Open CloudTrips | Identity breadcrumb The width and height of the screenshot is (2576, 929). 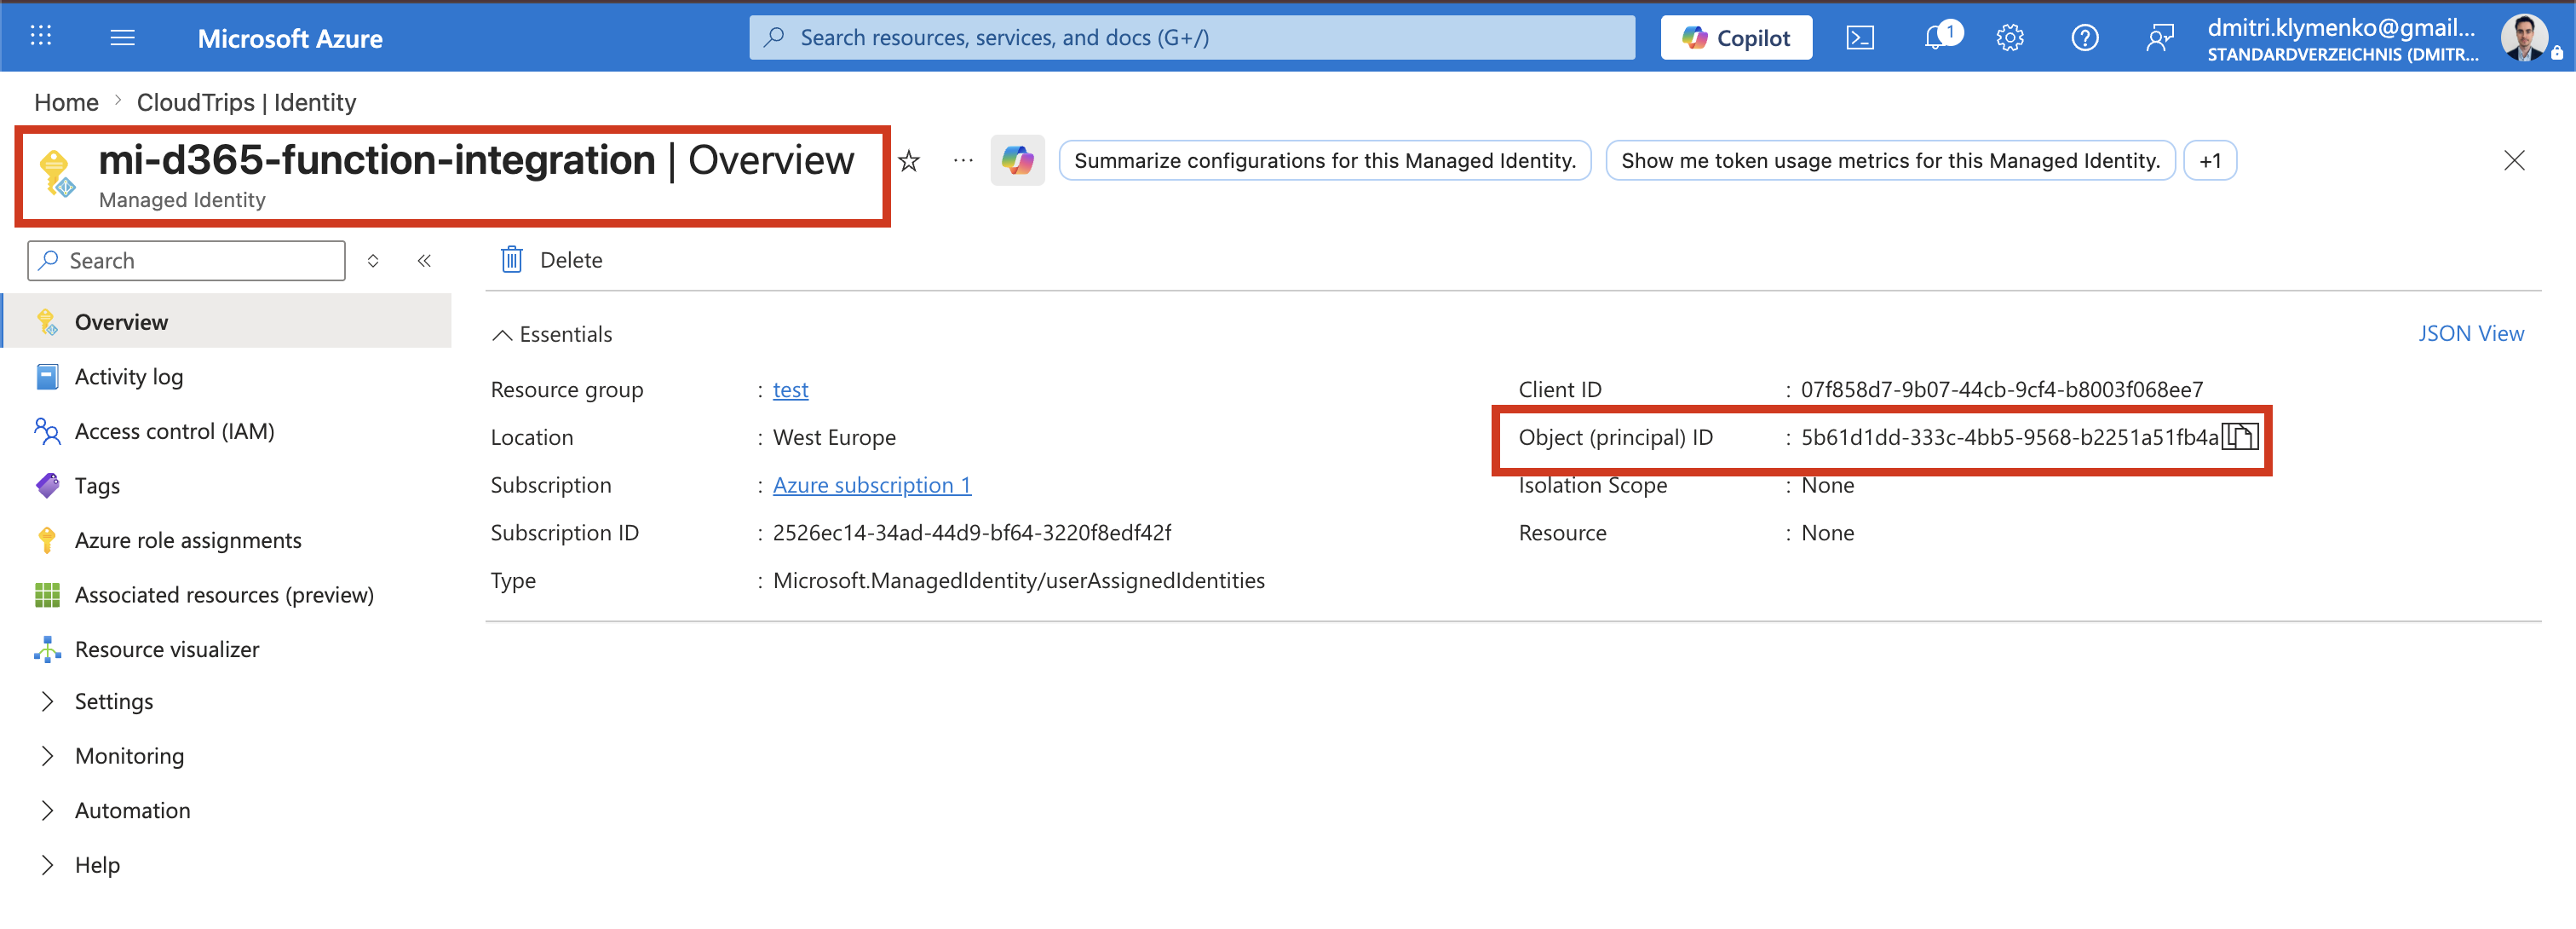point(246,102)
